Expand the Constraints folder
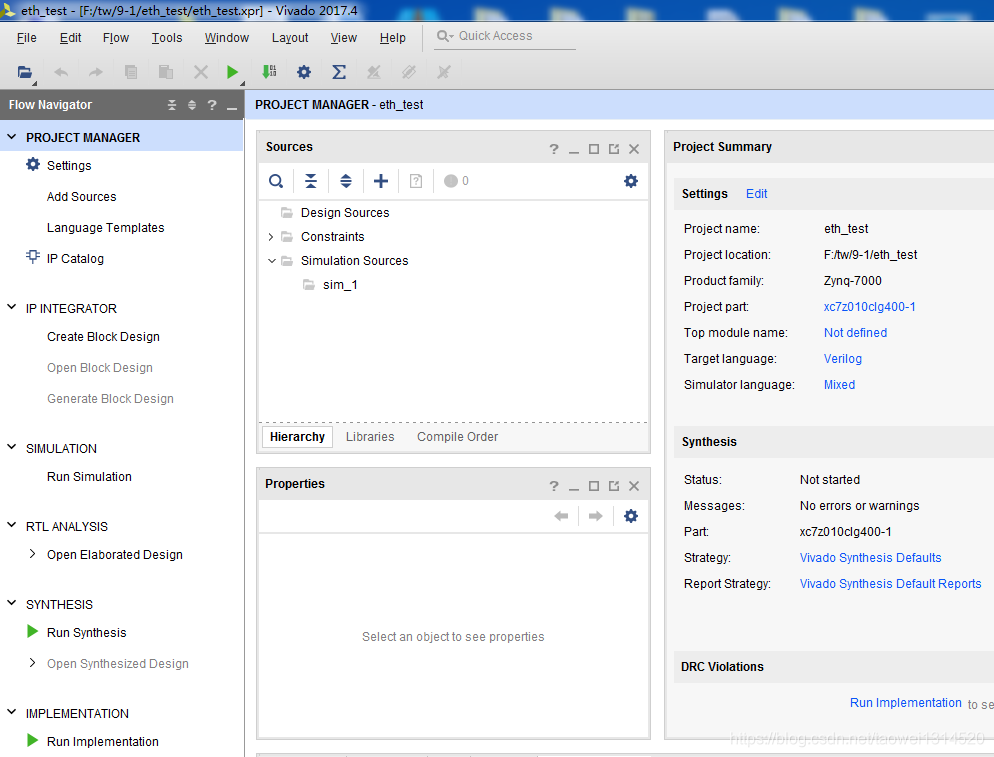 pyautogui.click(x=271, y=236)
